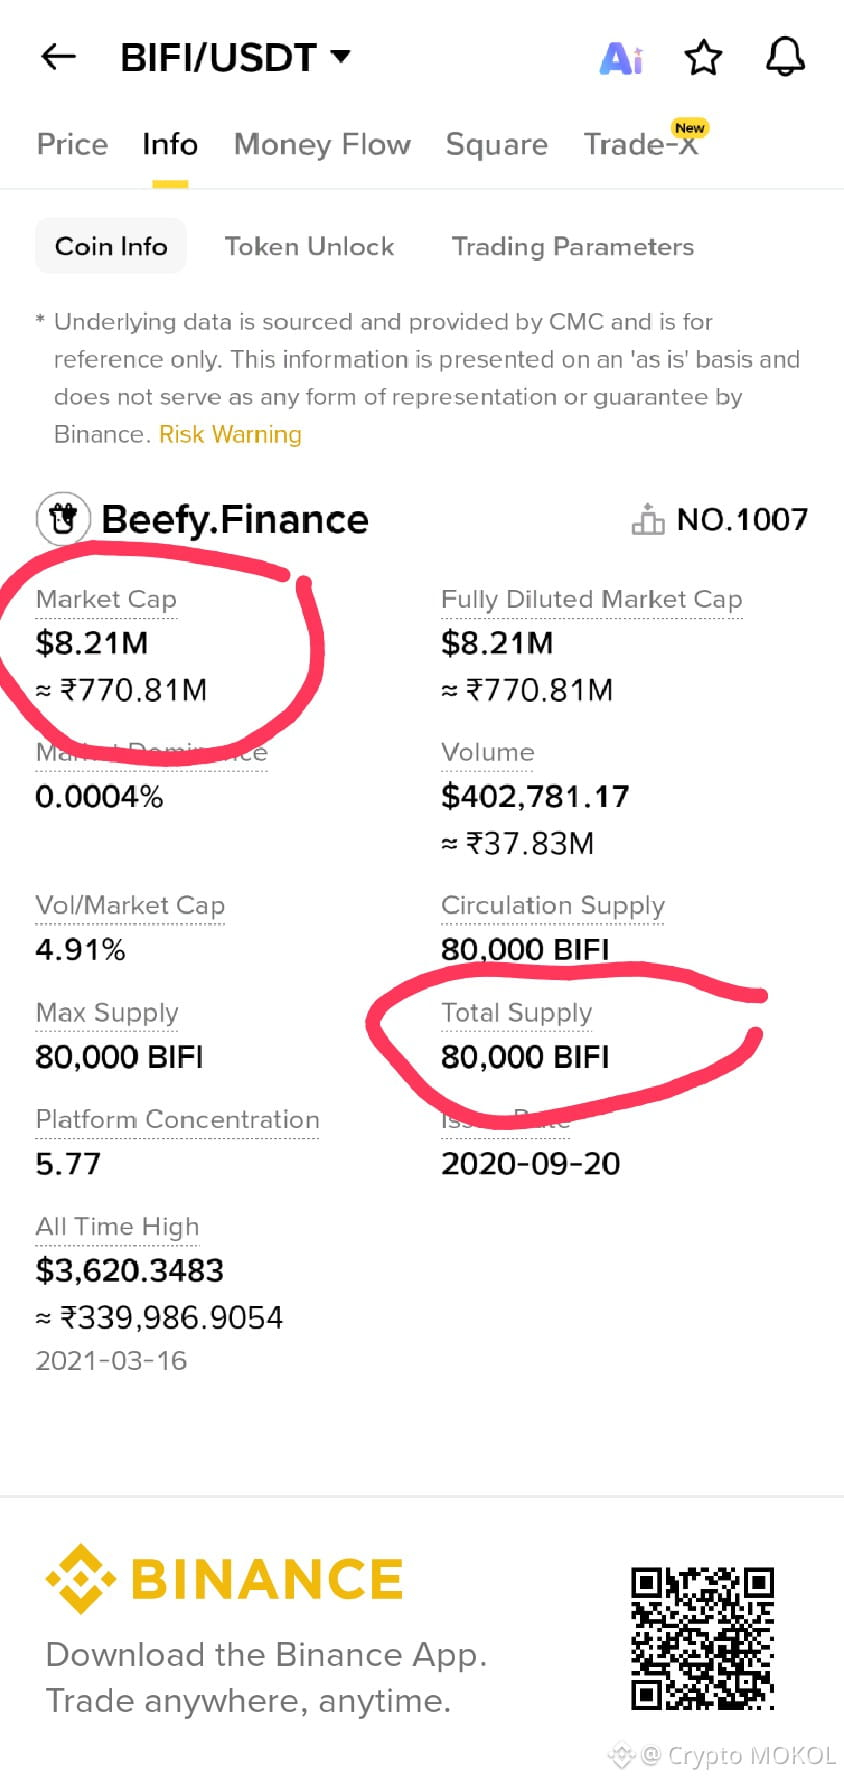This screenshot has width=844, height=1780.
Task: Select the Trading Parameters sub-tab
Action: point(573,246)
